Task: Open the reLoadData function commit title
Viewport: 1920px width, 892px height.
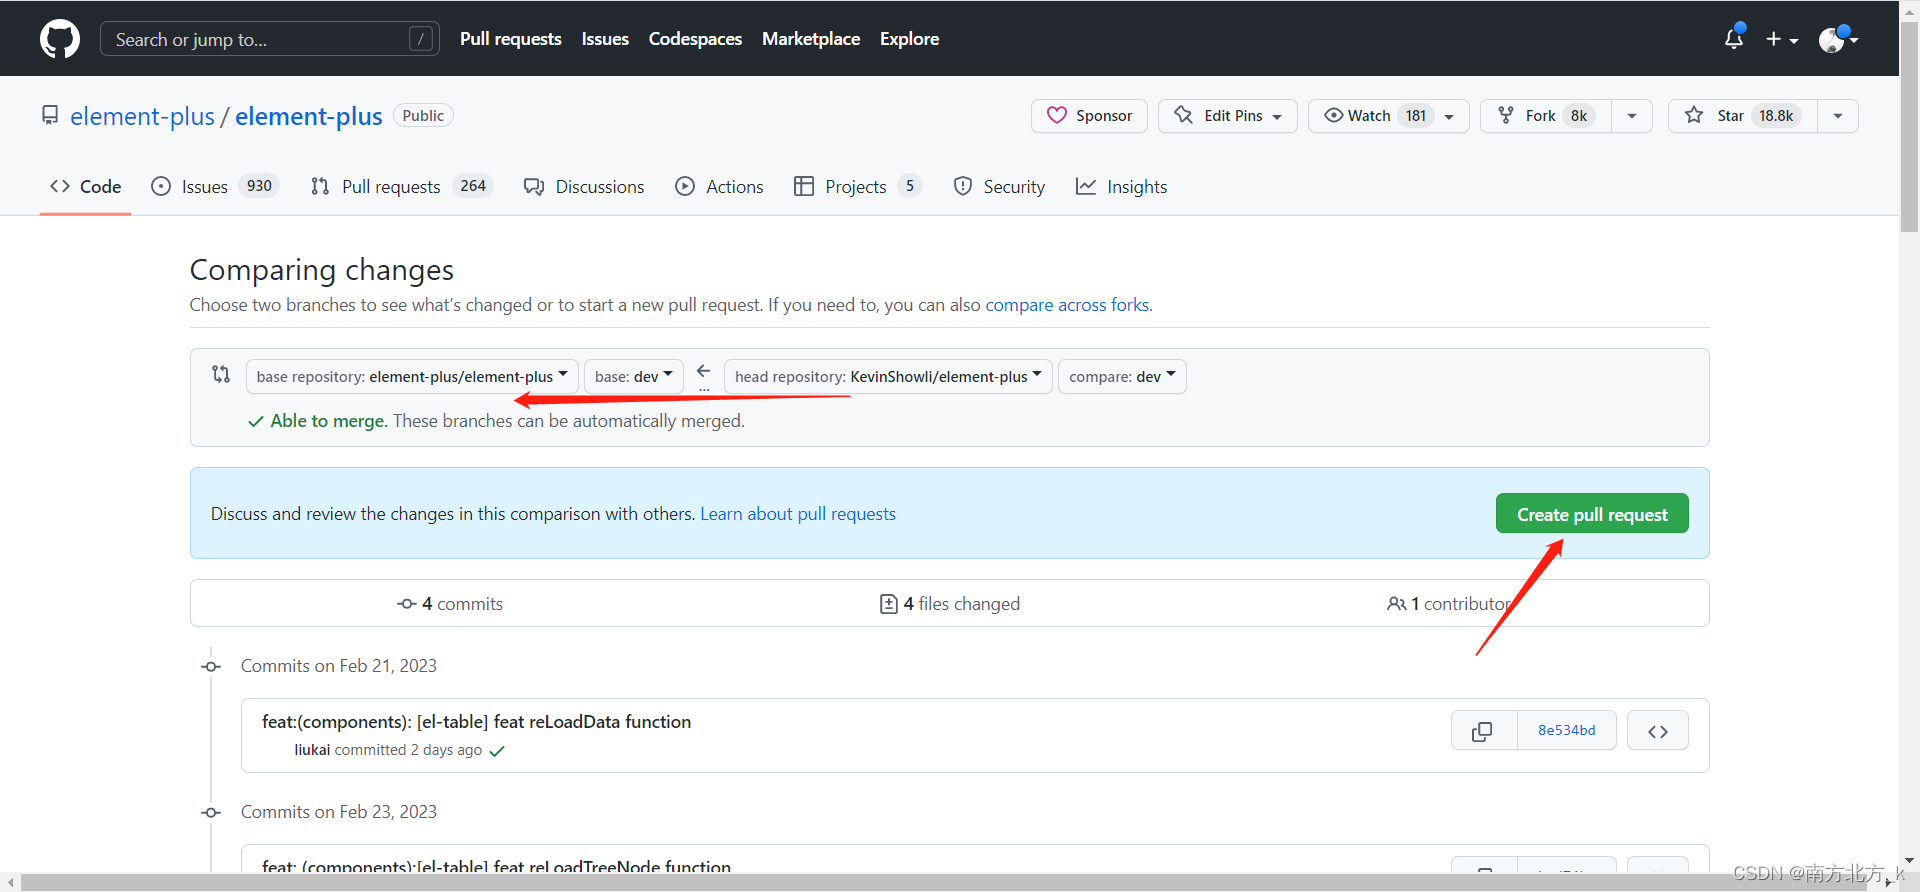Action: [476, 722]
